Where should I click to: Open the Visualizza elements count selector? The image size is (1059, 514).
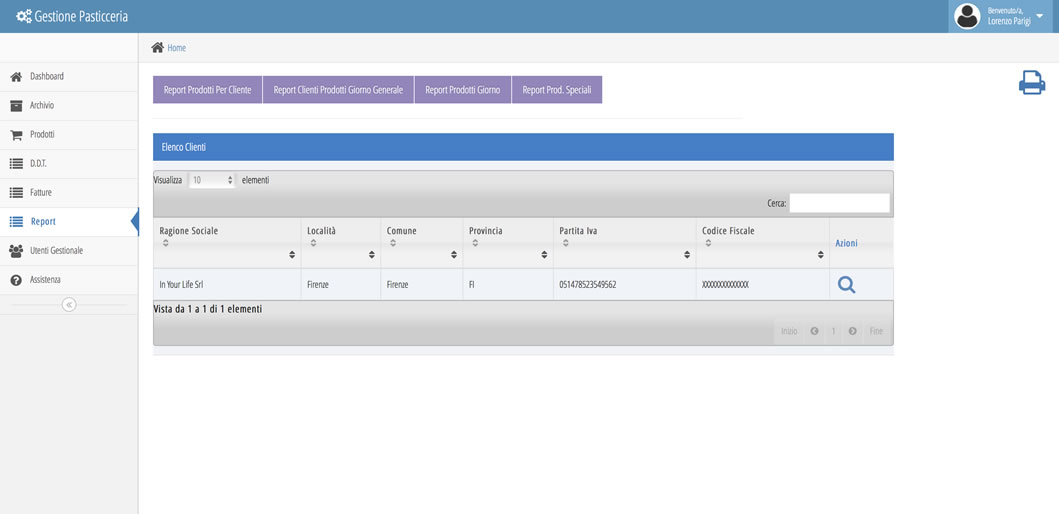211,180
